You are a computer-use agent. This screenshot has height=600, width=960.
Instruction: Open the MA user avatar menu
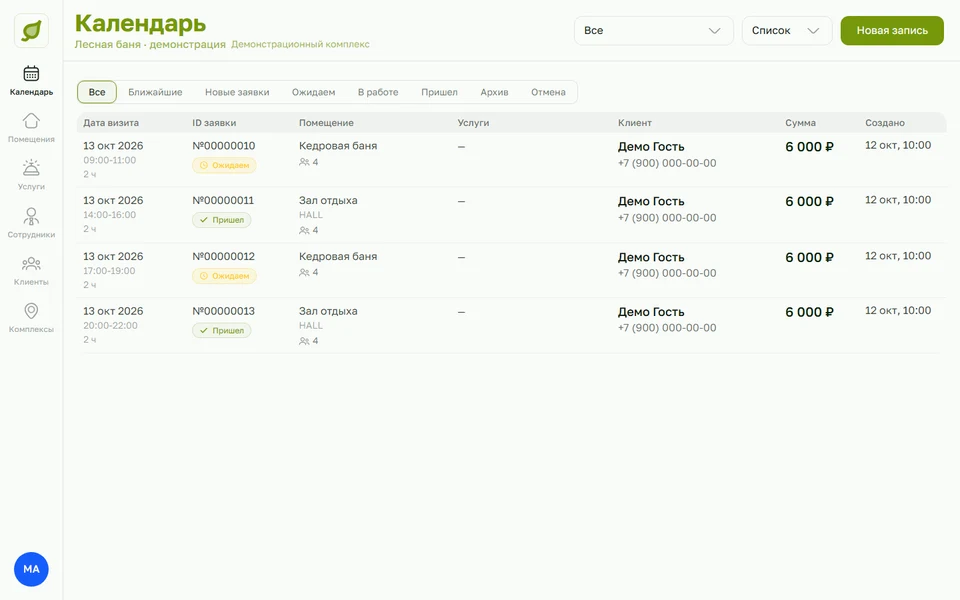[31, 569]
